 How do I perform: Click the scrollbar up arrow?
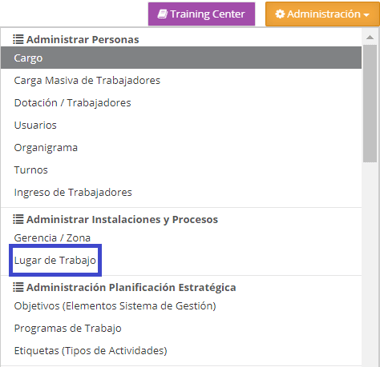[370, 38]
